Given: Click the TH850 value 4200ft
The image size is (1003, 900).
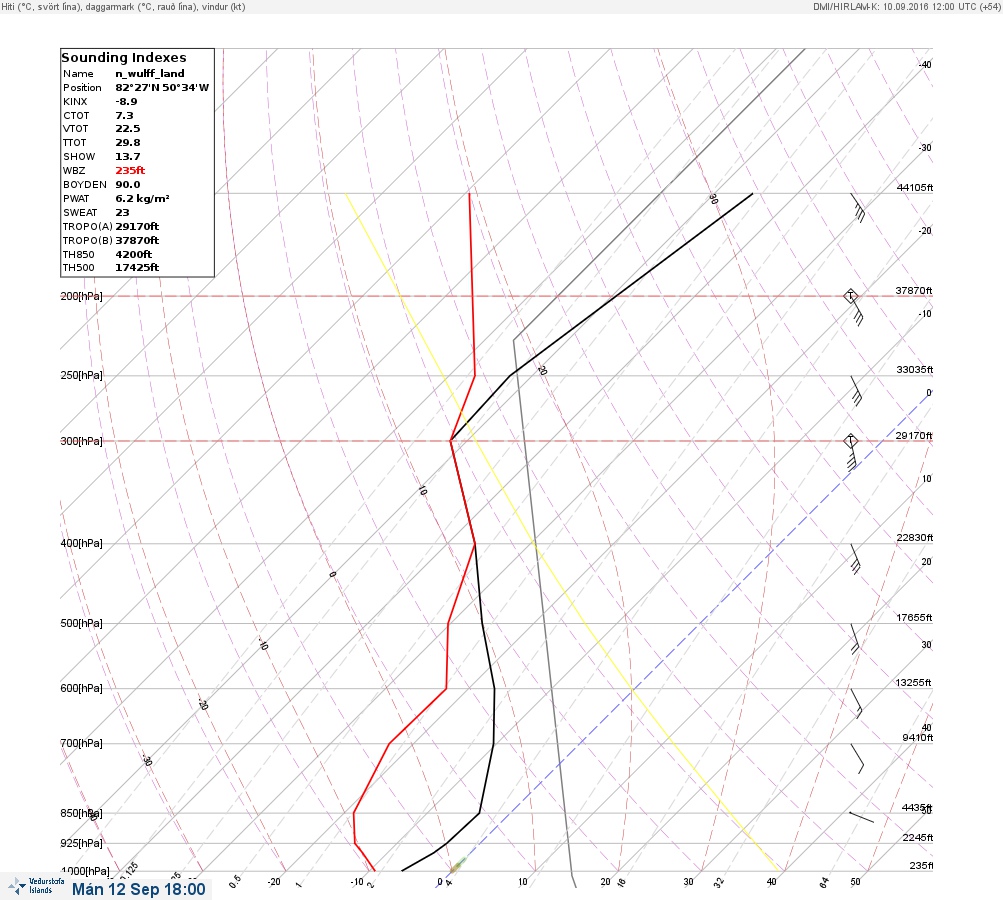Looking at the screenshot, I should [x=134, y=255].
